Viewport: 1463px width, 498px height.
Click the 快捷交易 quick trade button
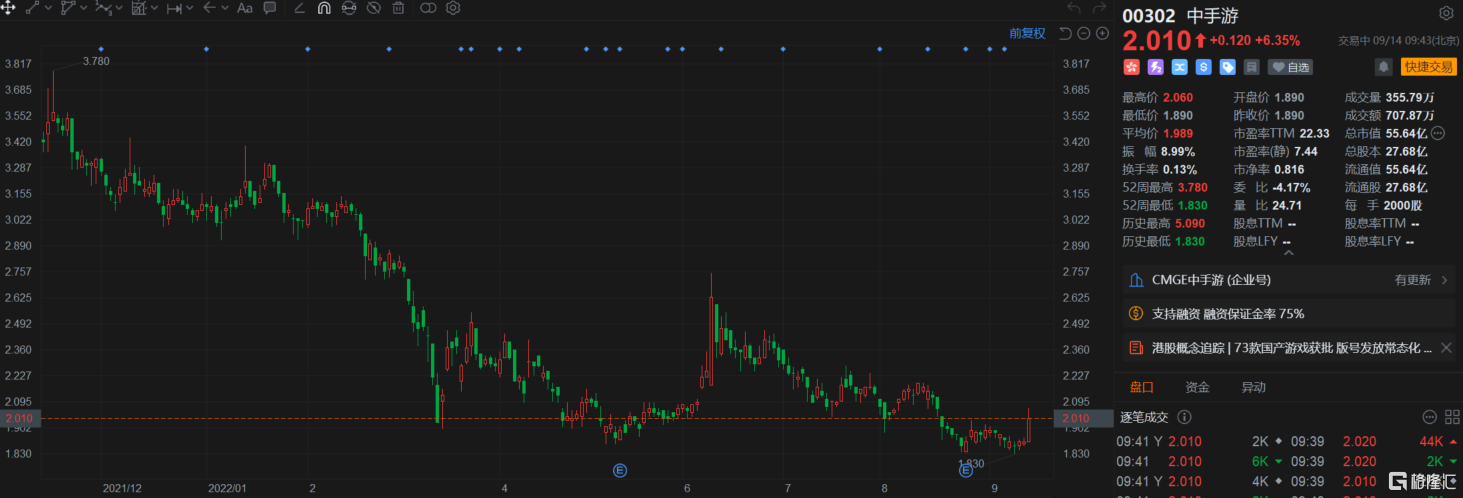pyautogui.click(x=1428, y=67)
